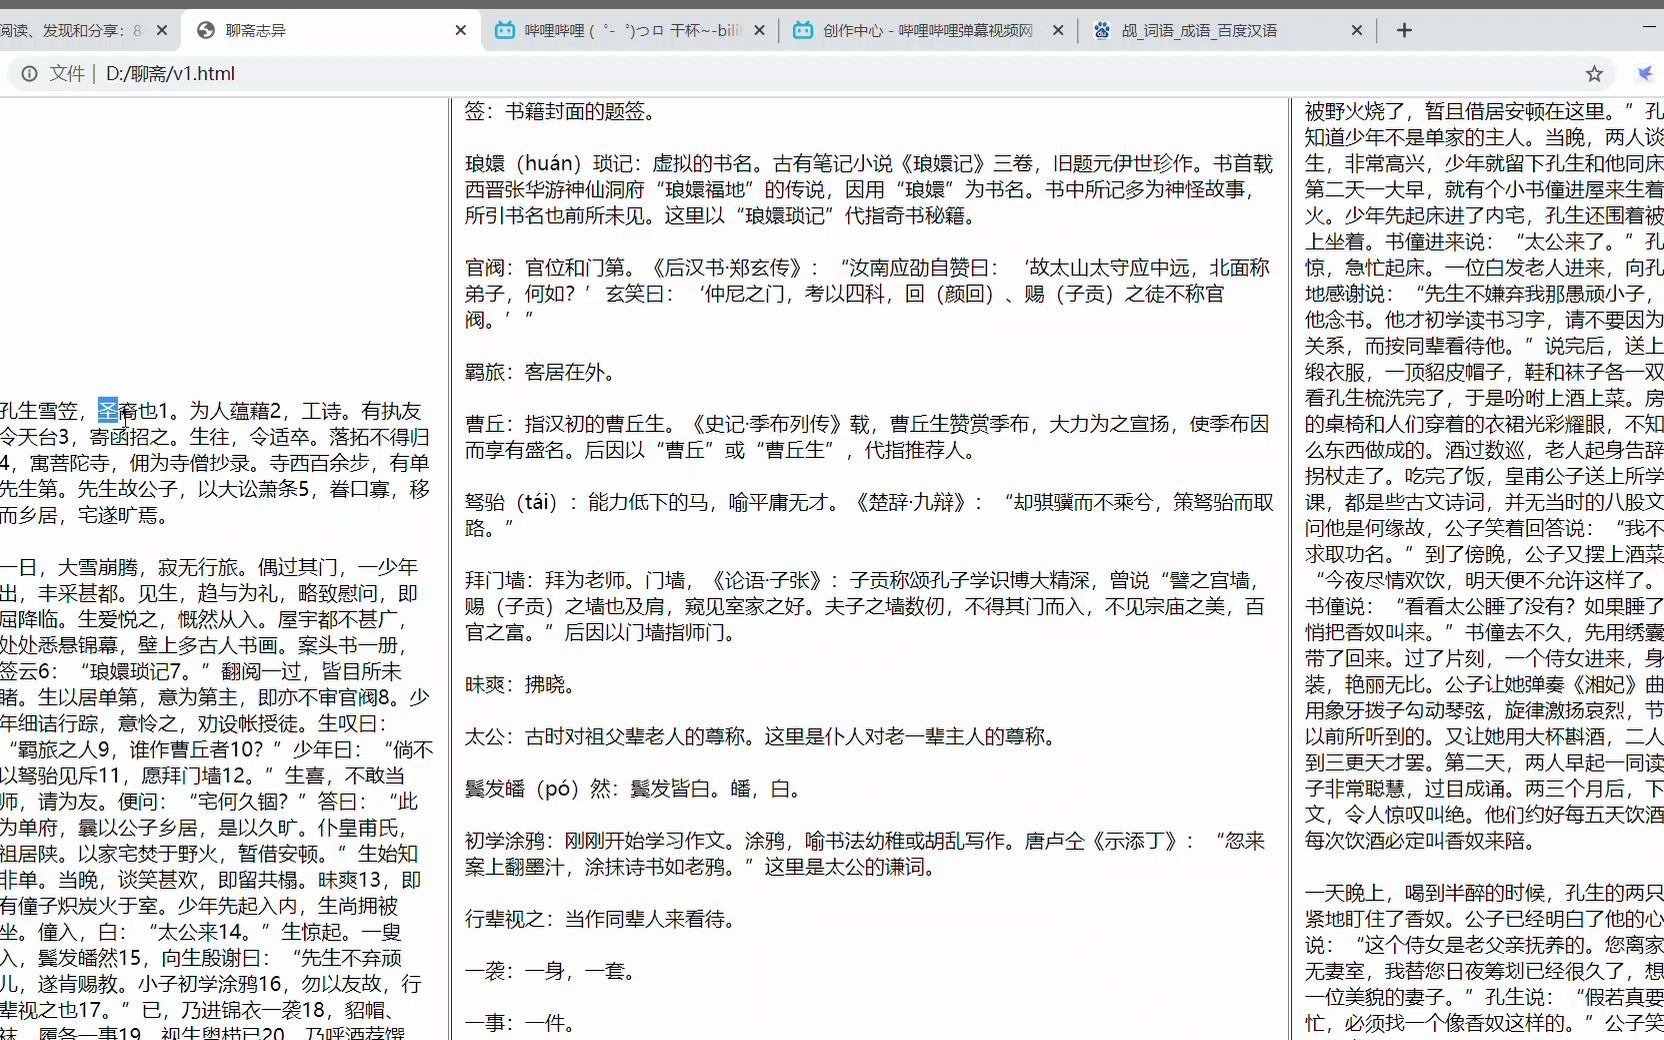
Task: Switch to the 觇_词语_成语_百度汉语 tab
Action: [1227, 30]
